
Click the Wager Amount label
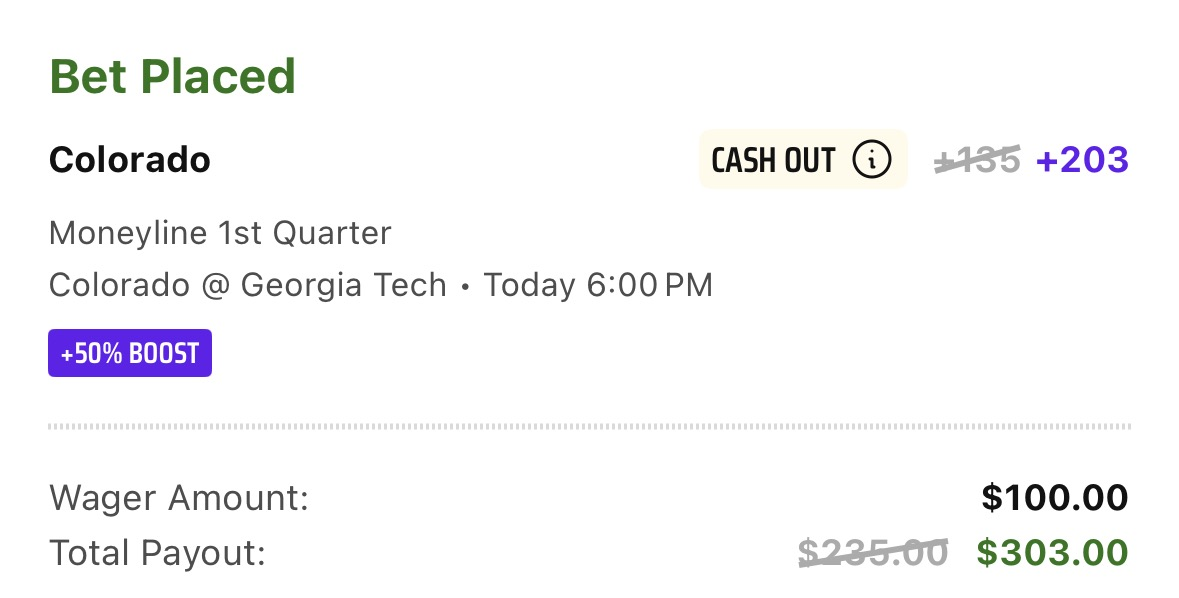[179, 498]
